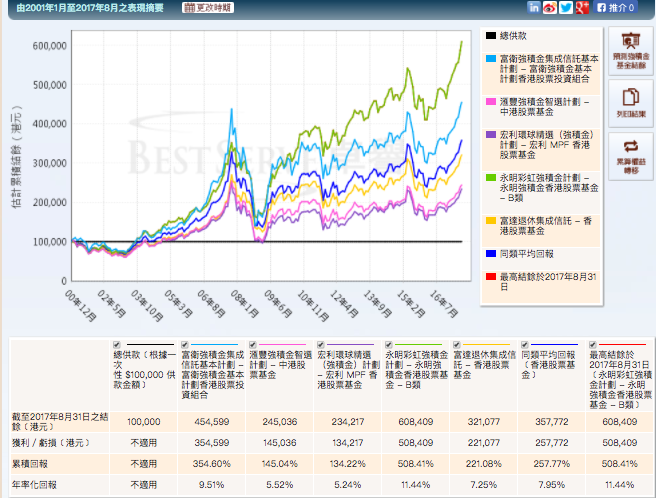656x498 pixels.
Task: Click 08年1月 x-axis label
Action: point(244,303)
